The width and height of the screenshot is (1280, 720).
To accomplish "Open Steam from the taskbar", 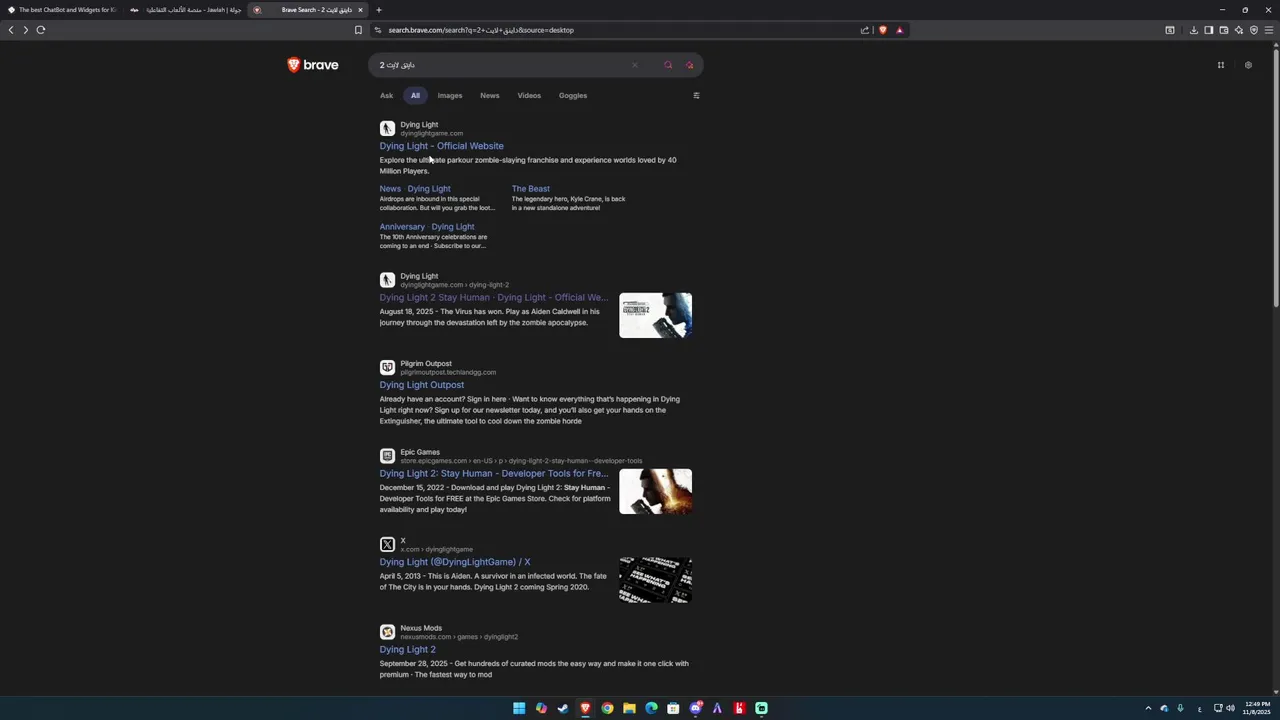I will pyautogui.click(x=563, y=708).
